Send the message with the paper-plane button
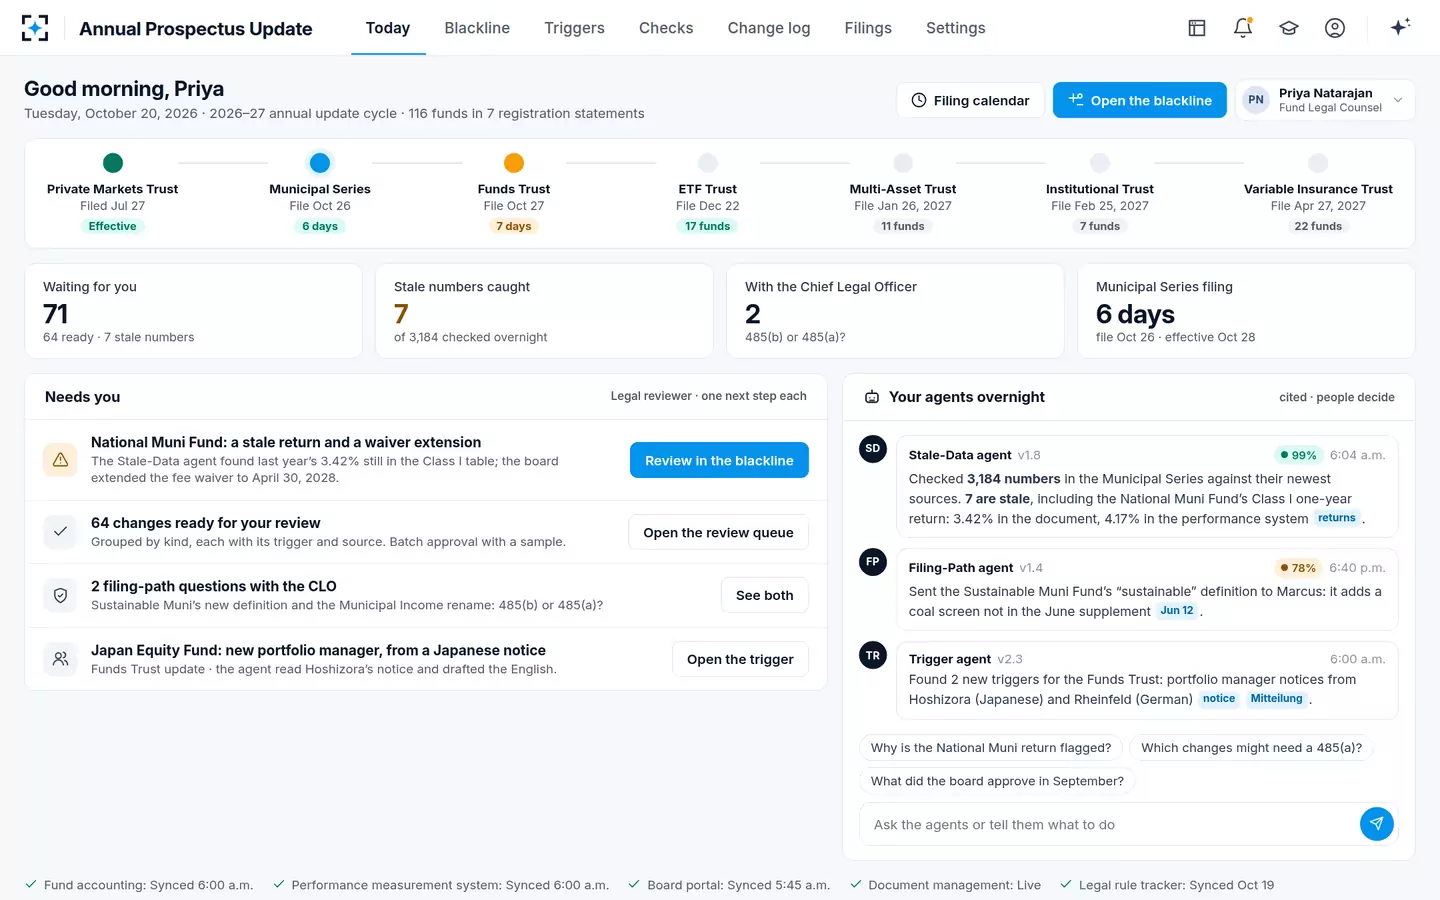The height and width of the screenshot is (900, 1440). (x=1377, y=824)
